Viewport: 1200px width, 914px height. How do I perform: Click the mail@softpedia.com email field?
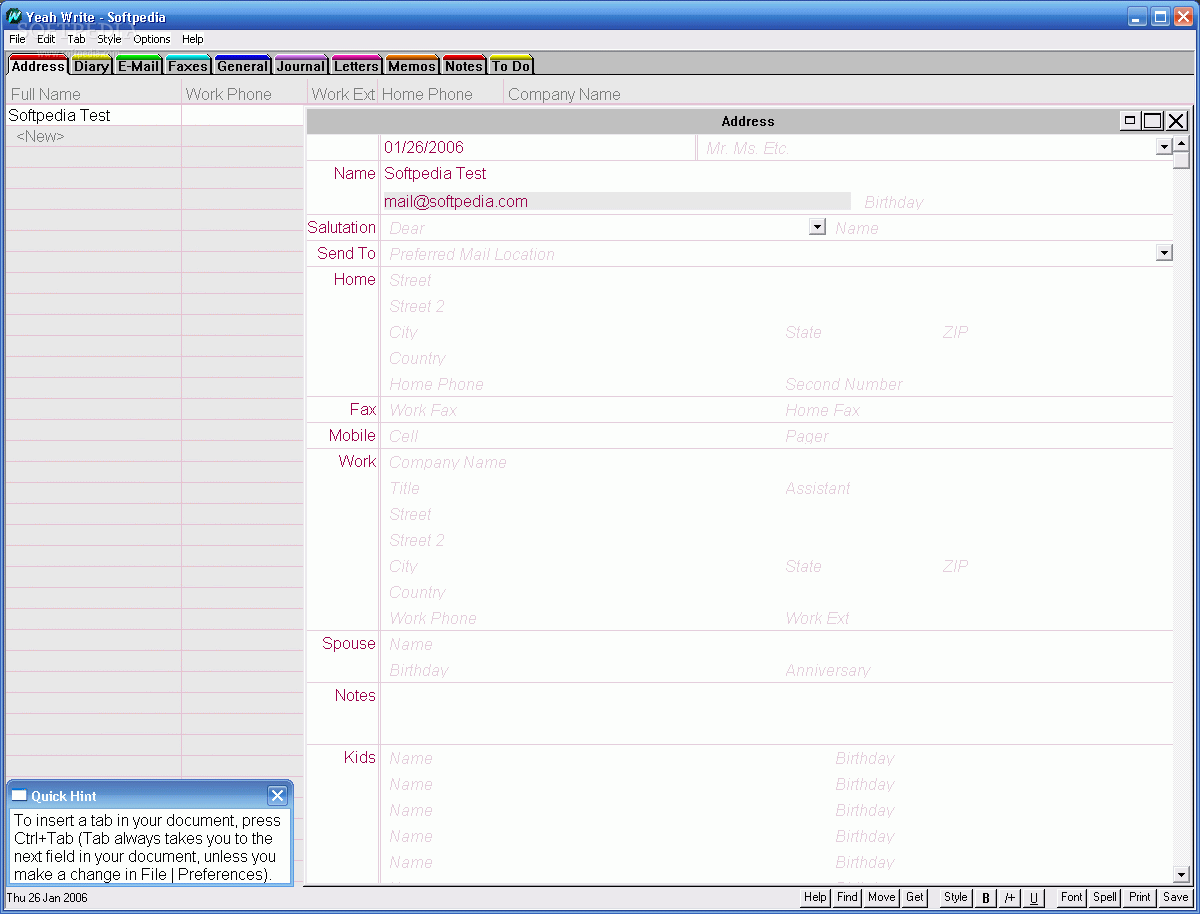[x=616, y=201]
